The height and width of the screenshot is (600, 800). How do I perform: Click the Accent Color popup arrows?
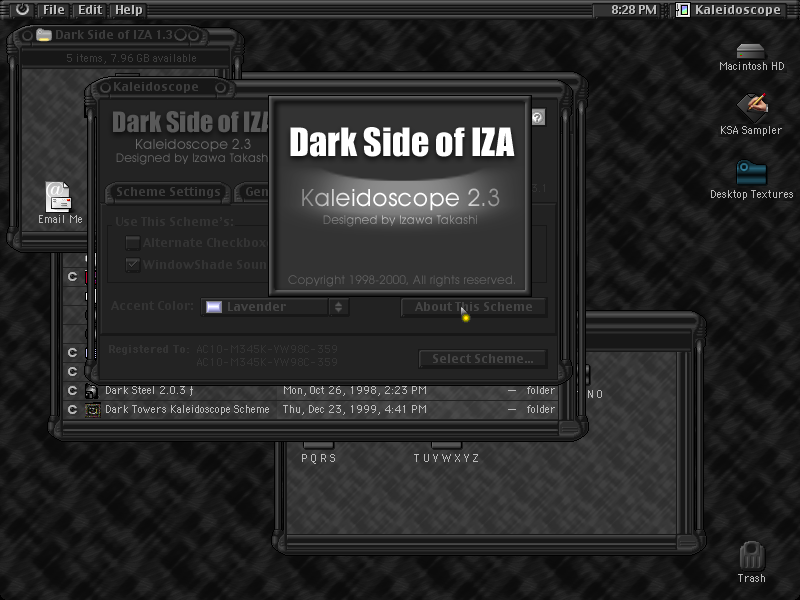click(x=338, y=307)
